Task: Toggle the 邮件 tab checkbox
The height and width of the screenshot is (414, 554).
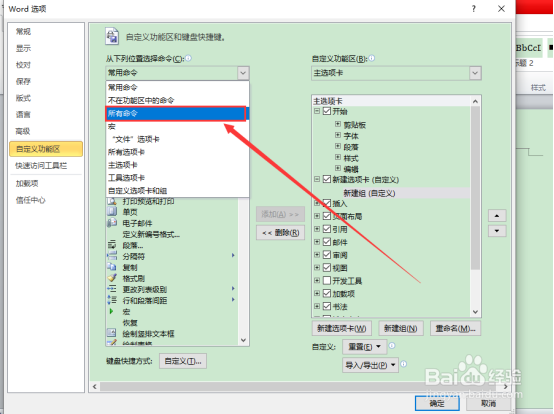Action: click(x=327, y=242)
